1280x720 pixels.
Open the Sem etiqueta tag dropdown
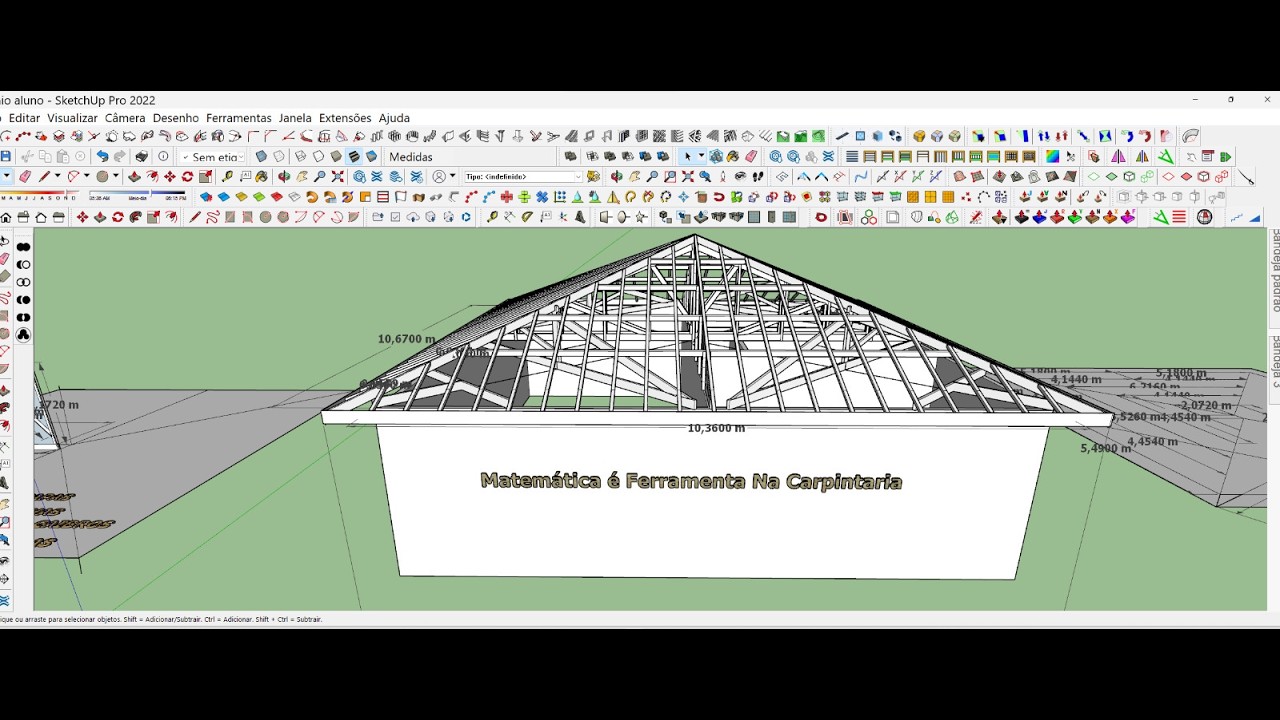click(x=213, y=157)
